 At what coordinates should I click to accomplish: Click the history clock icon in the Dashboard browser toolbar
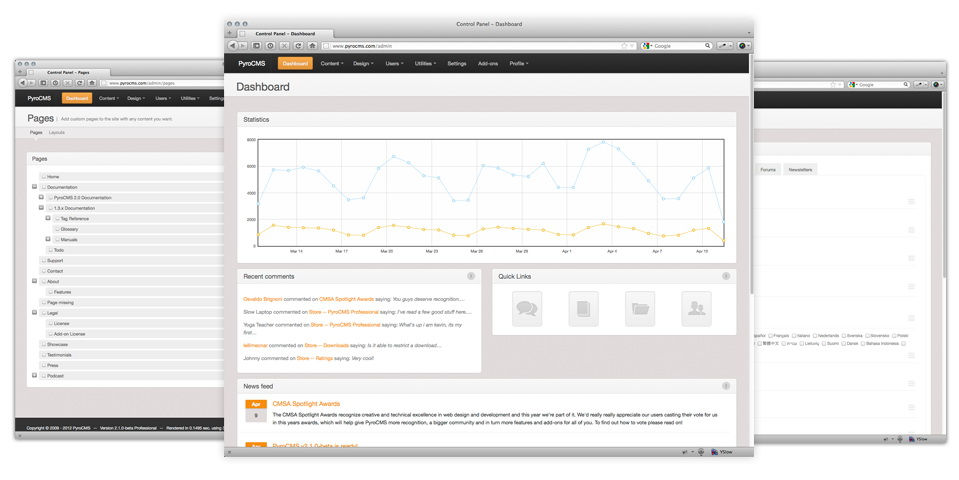[x=270, y=46]
